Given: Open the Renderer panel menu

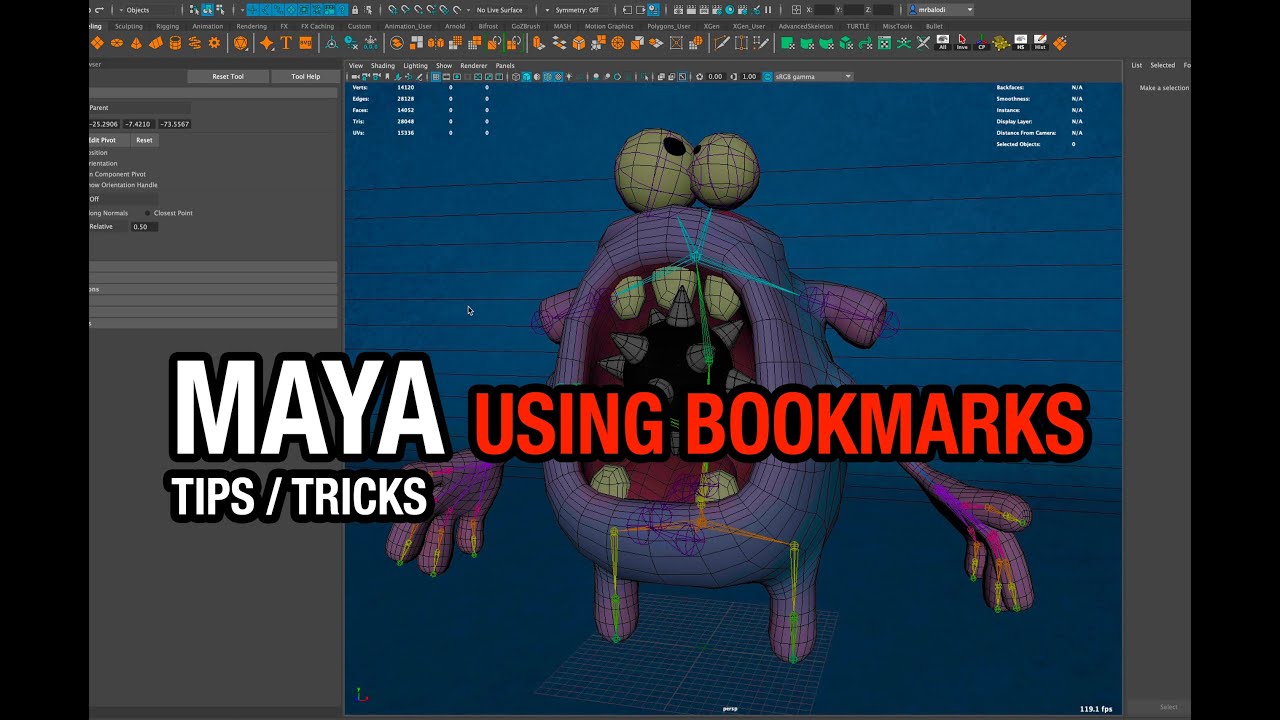Looking at the screenshot, I should tap(473, 66).
